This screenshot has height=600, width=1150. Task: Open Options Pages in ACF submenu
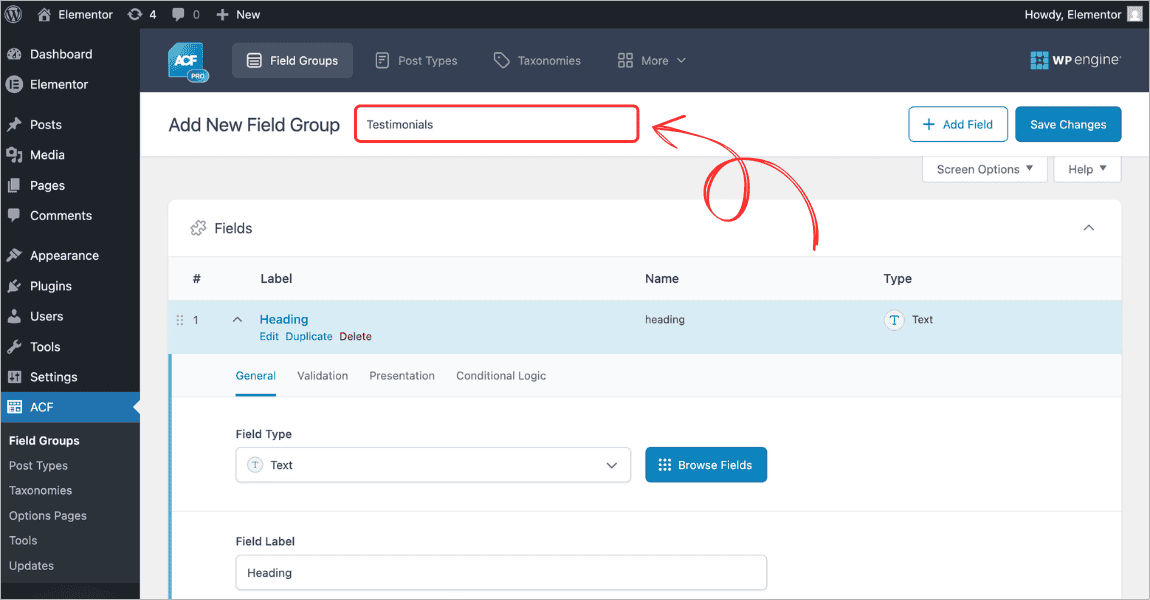pyautogui.click(x=48, y=516)
